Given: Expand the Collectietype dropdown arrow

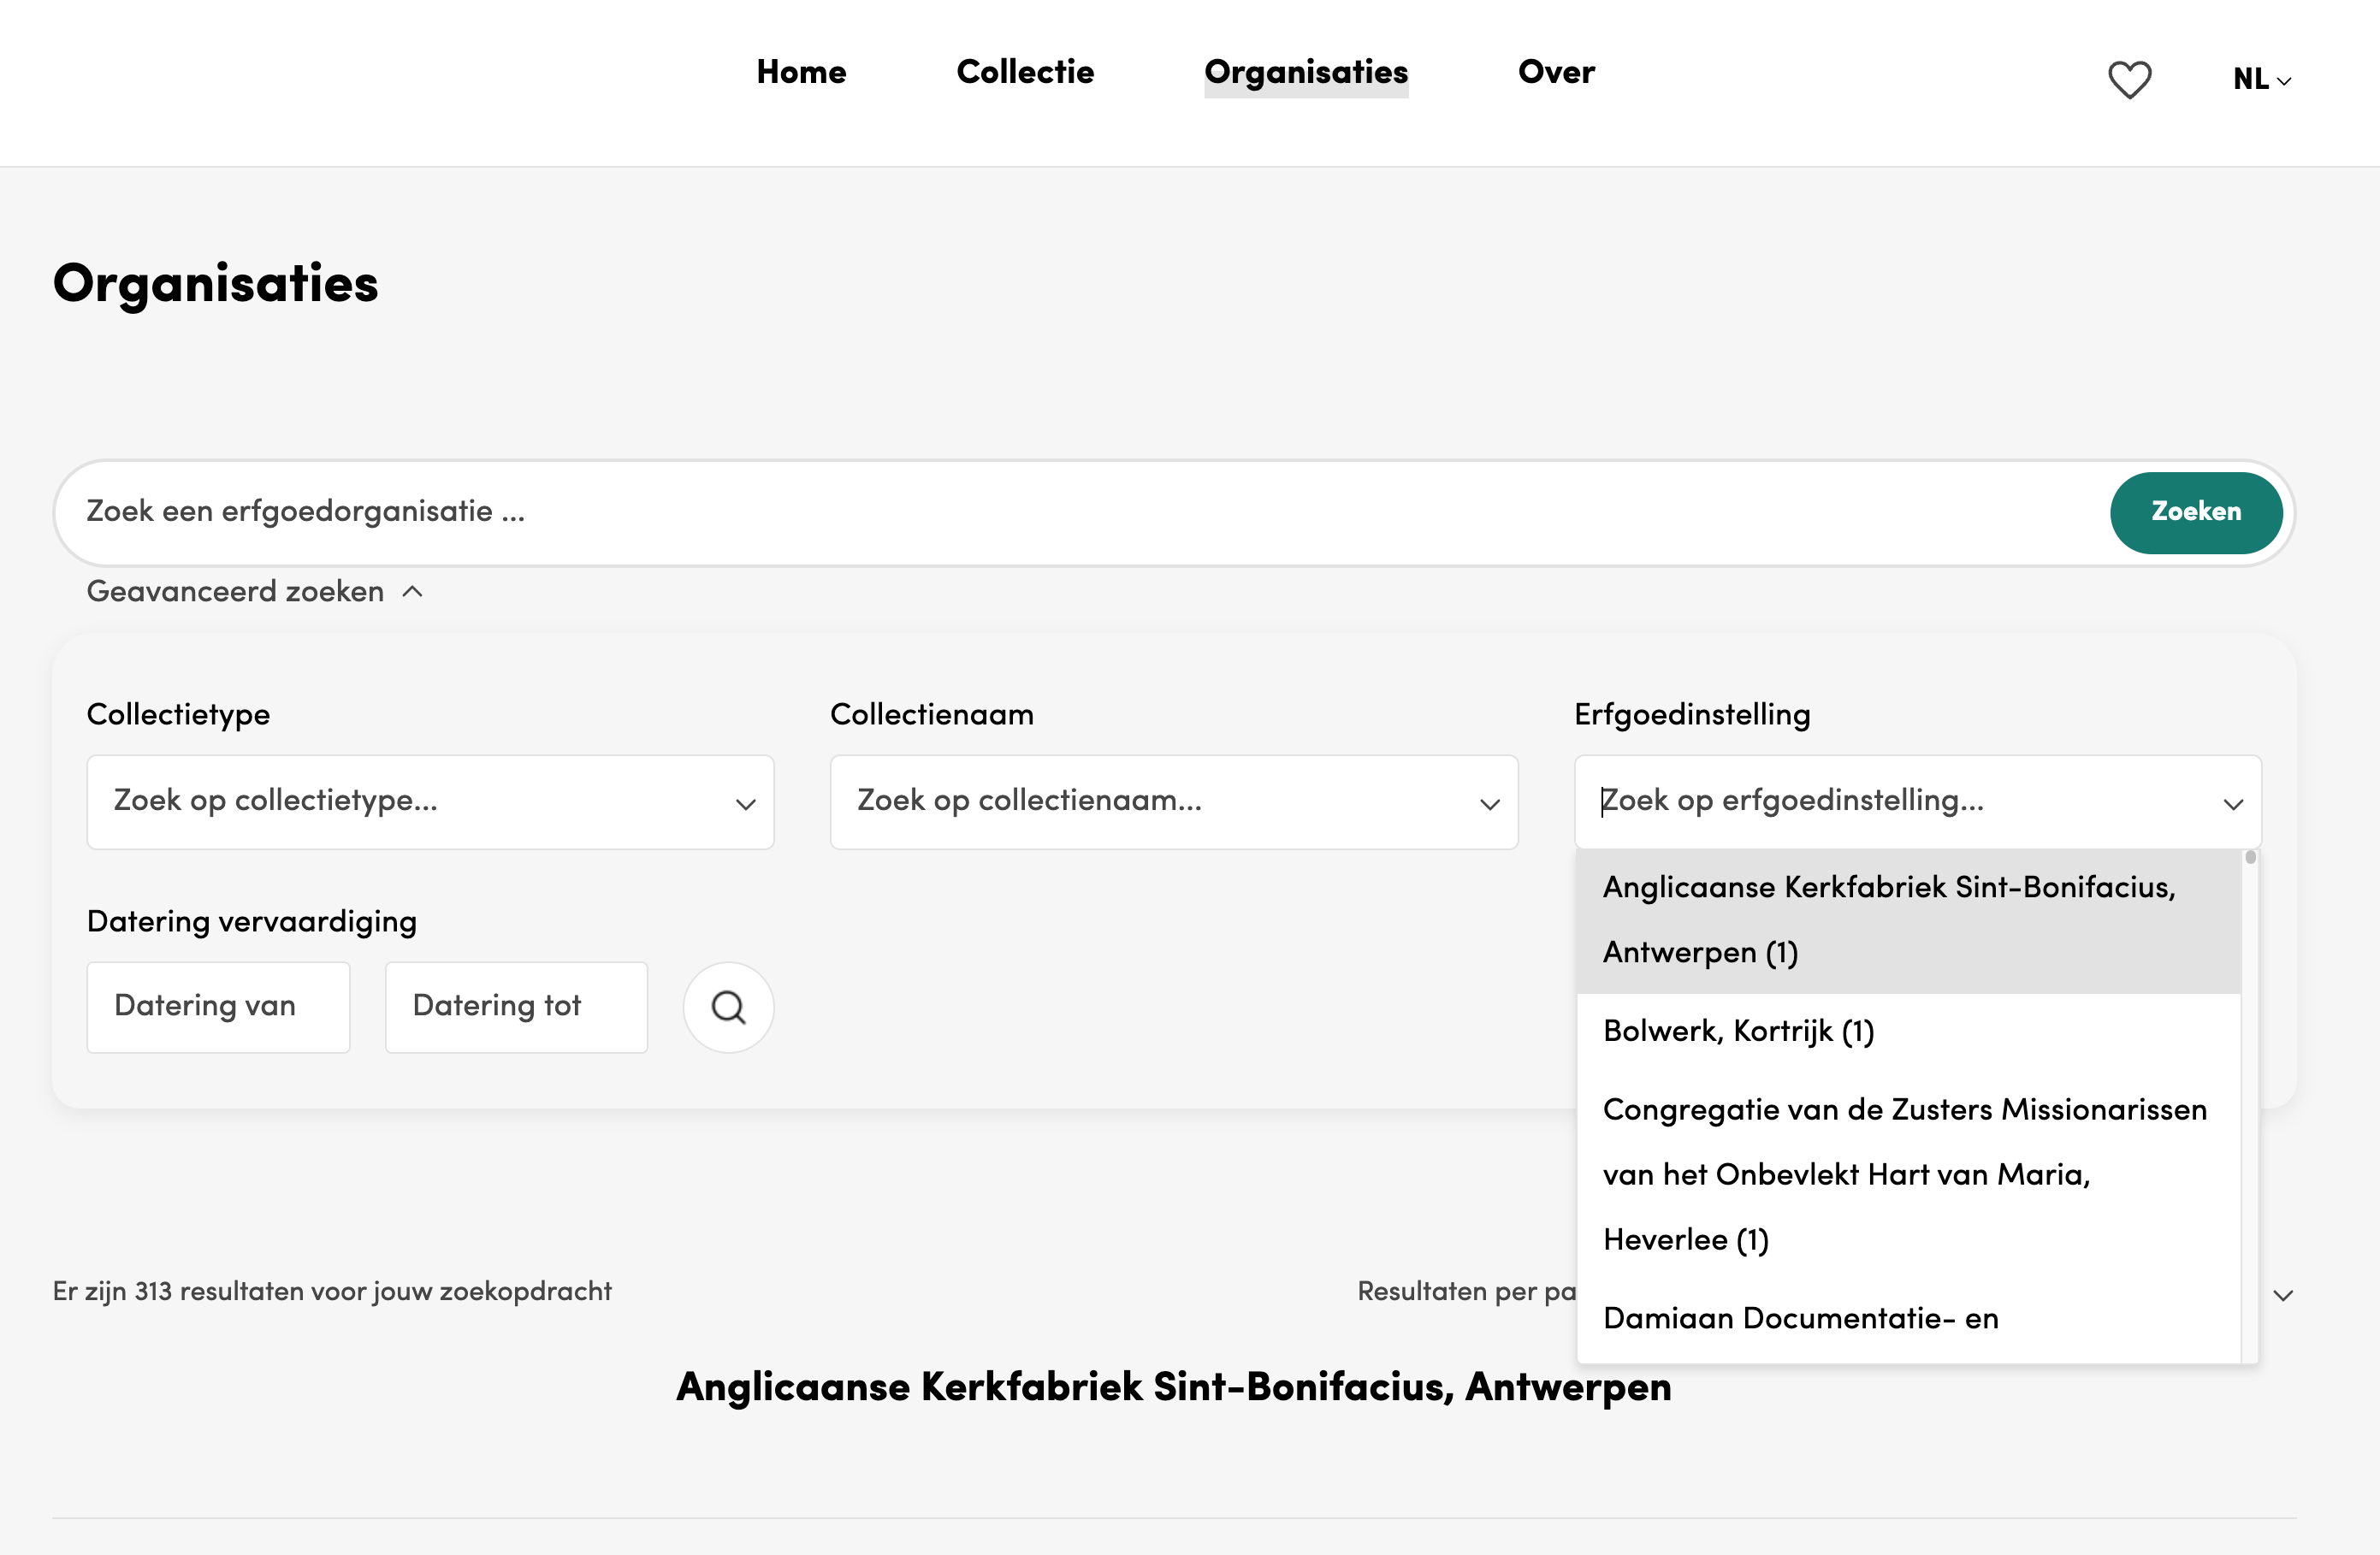Looking at the screenshot, I should (x=745, y=804).
